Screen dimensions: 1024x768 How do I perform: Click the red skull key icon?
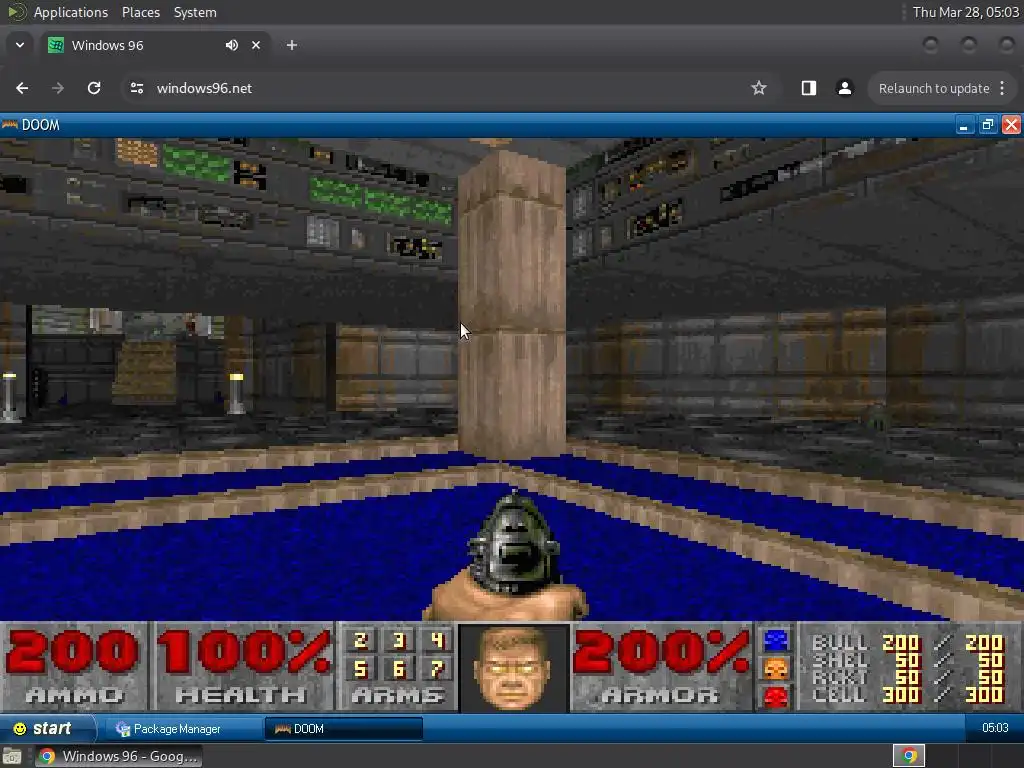(776, 697)
